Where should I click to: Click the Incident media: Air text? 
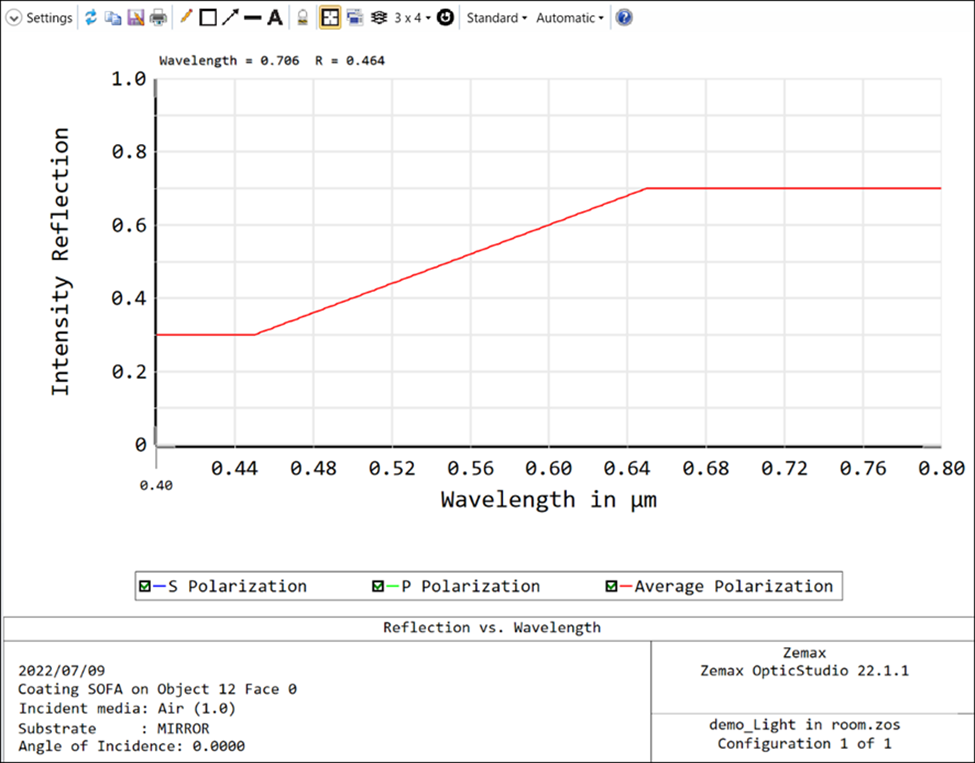127,708
